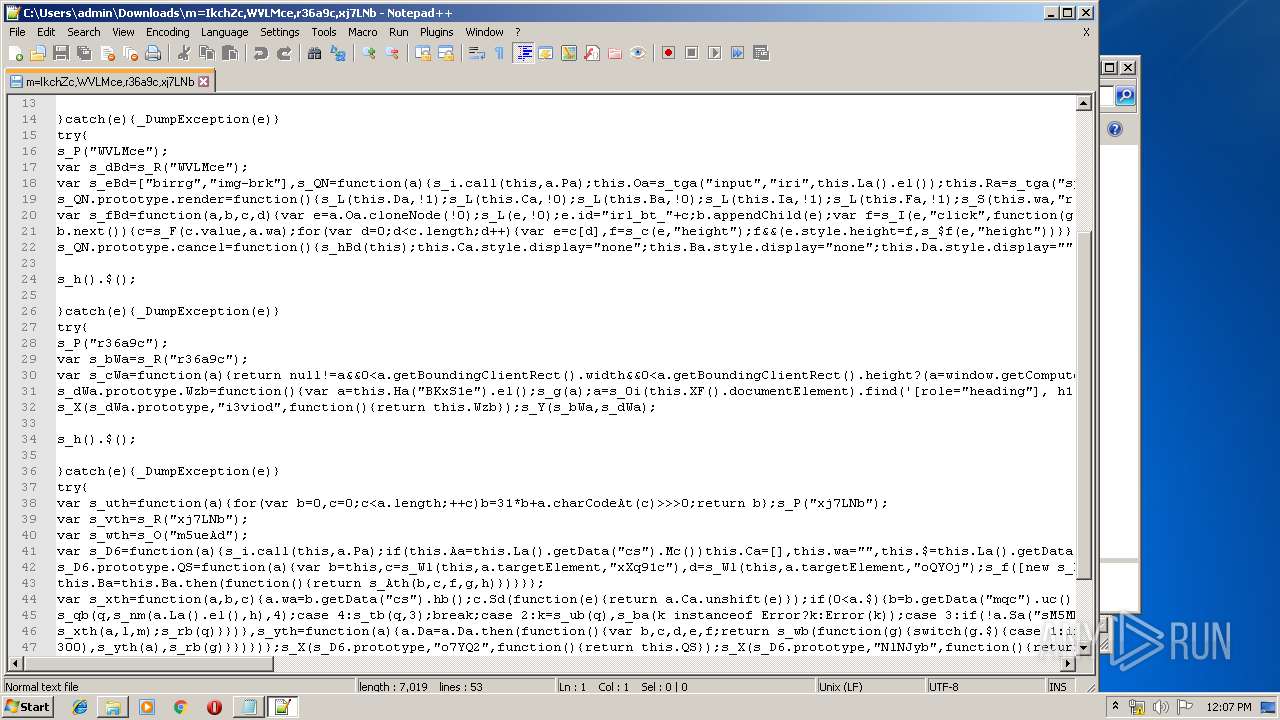
Task: Click vertical scrollbar up arrow
Action: click(1084, 104)
